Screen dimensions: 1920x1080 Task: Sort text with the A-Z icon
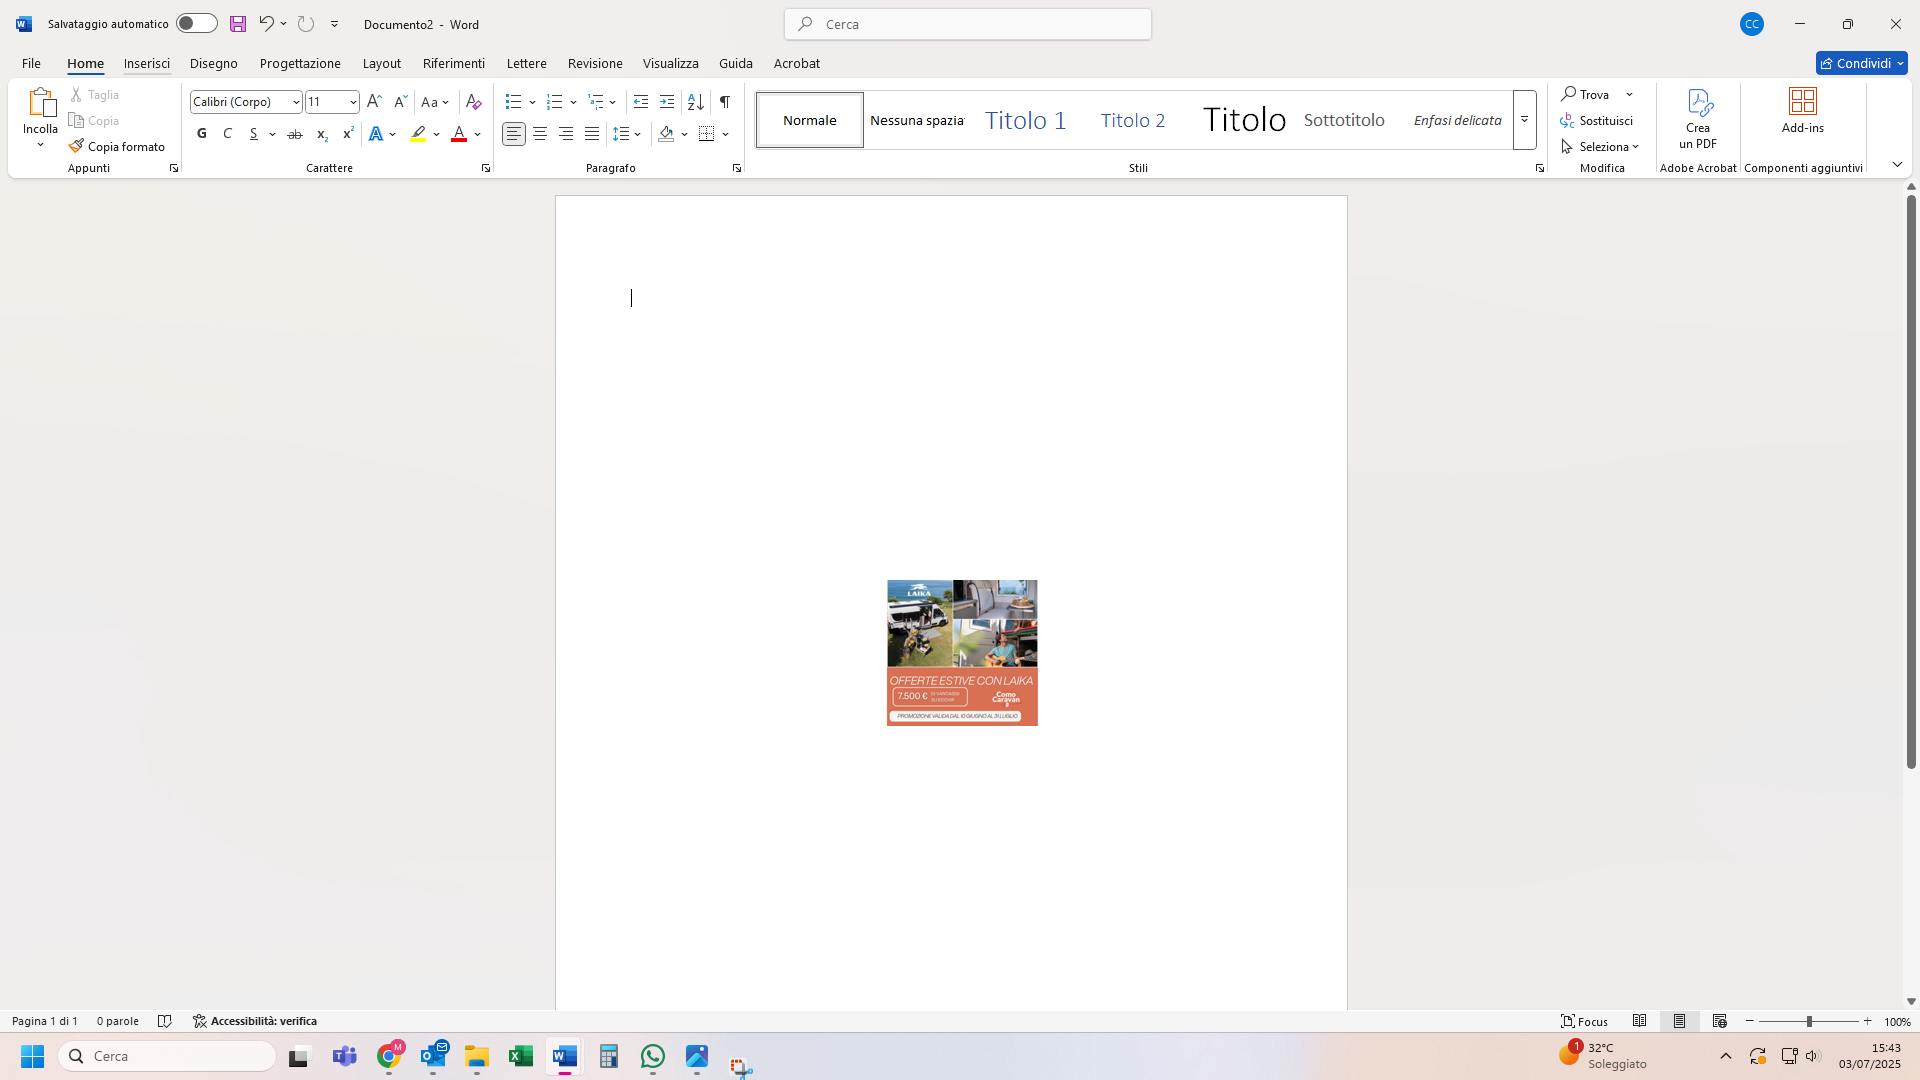tap(696, 102)
